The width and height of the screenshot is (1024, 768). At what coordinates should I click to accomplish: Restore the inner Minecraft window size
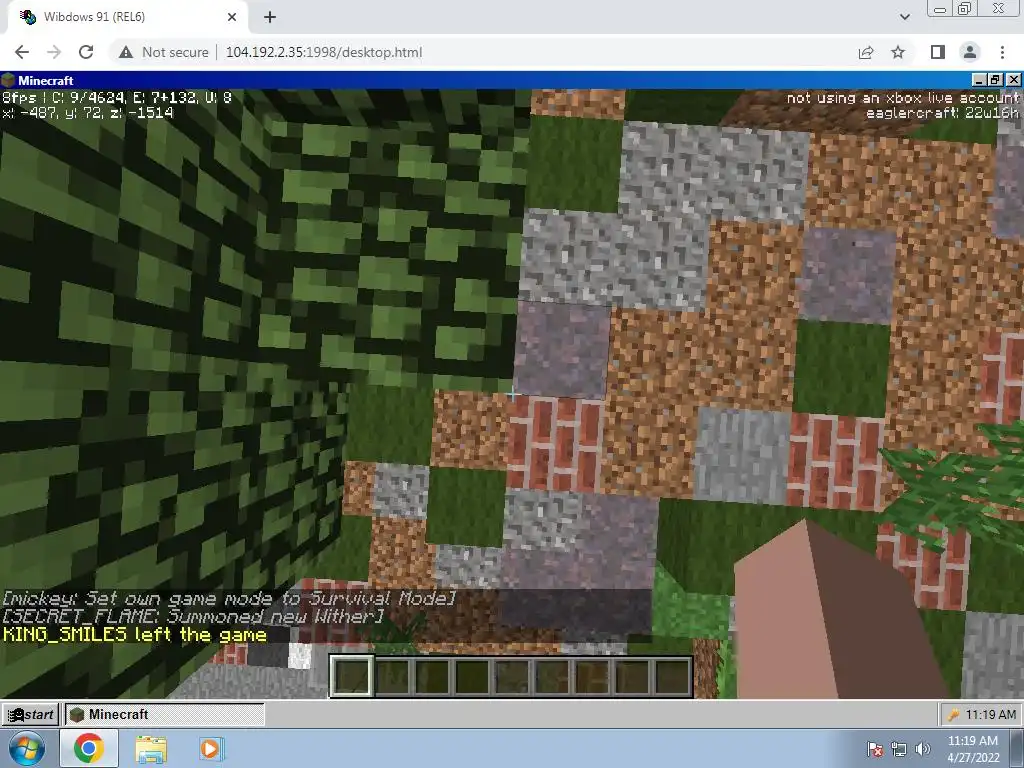click(995, 80)
